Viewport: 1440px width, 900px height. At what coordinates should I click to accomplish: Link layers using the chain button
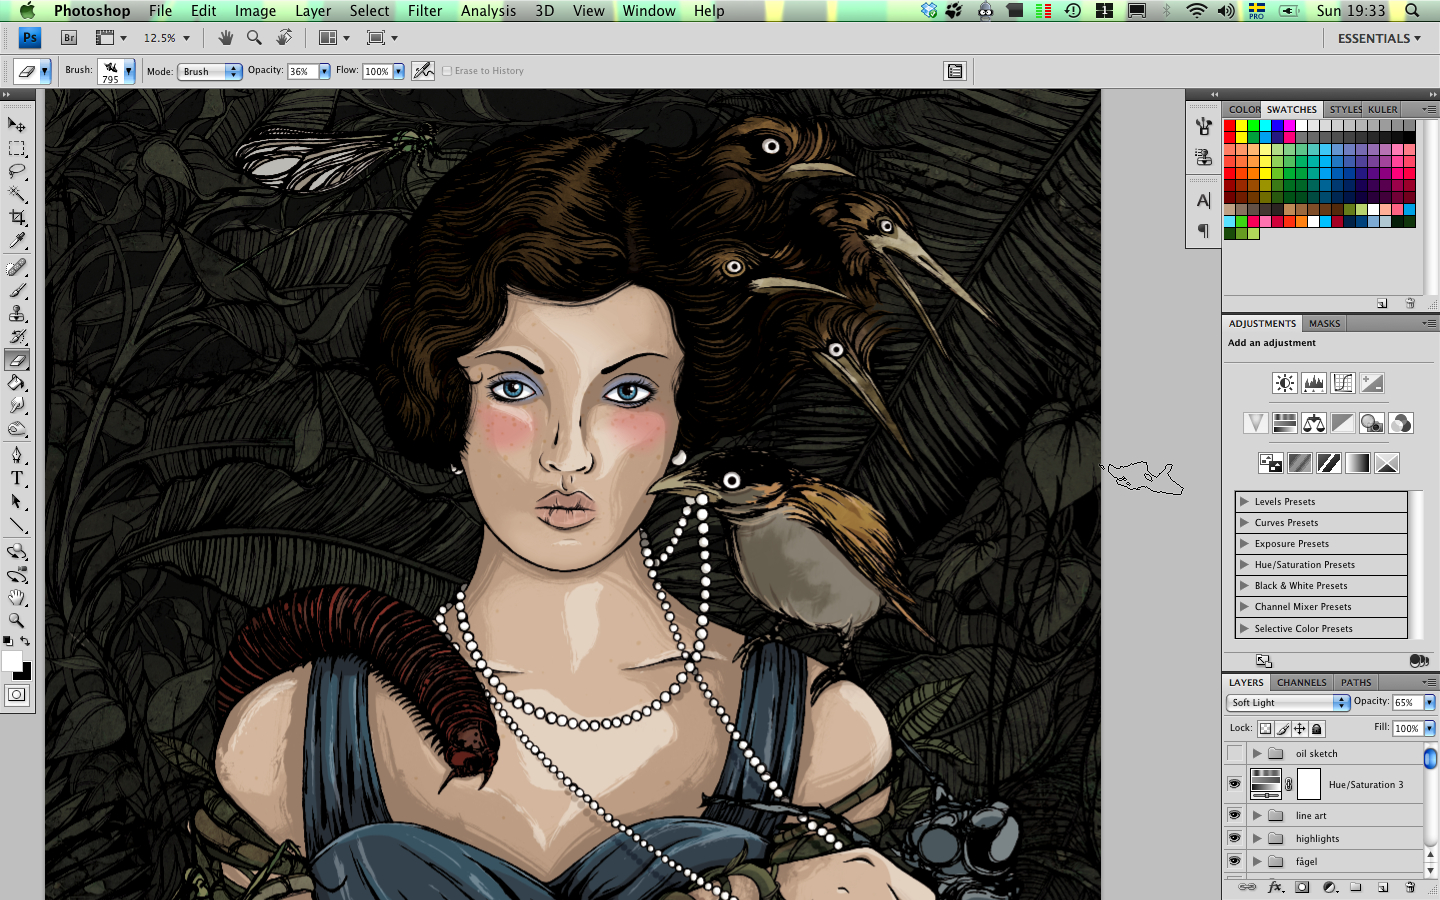1248,887
